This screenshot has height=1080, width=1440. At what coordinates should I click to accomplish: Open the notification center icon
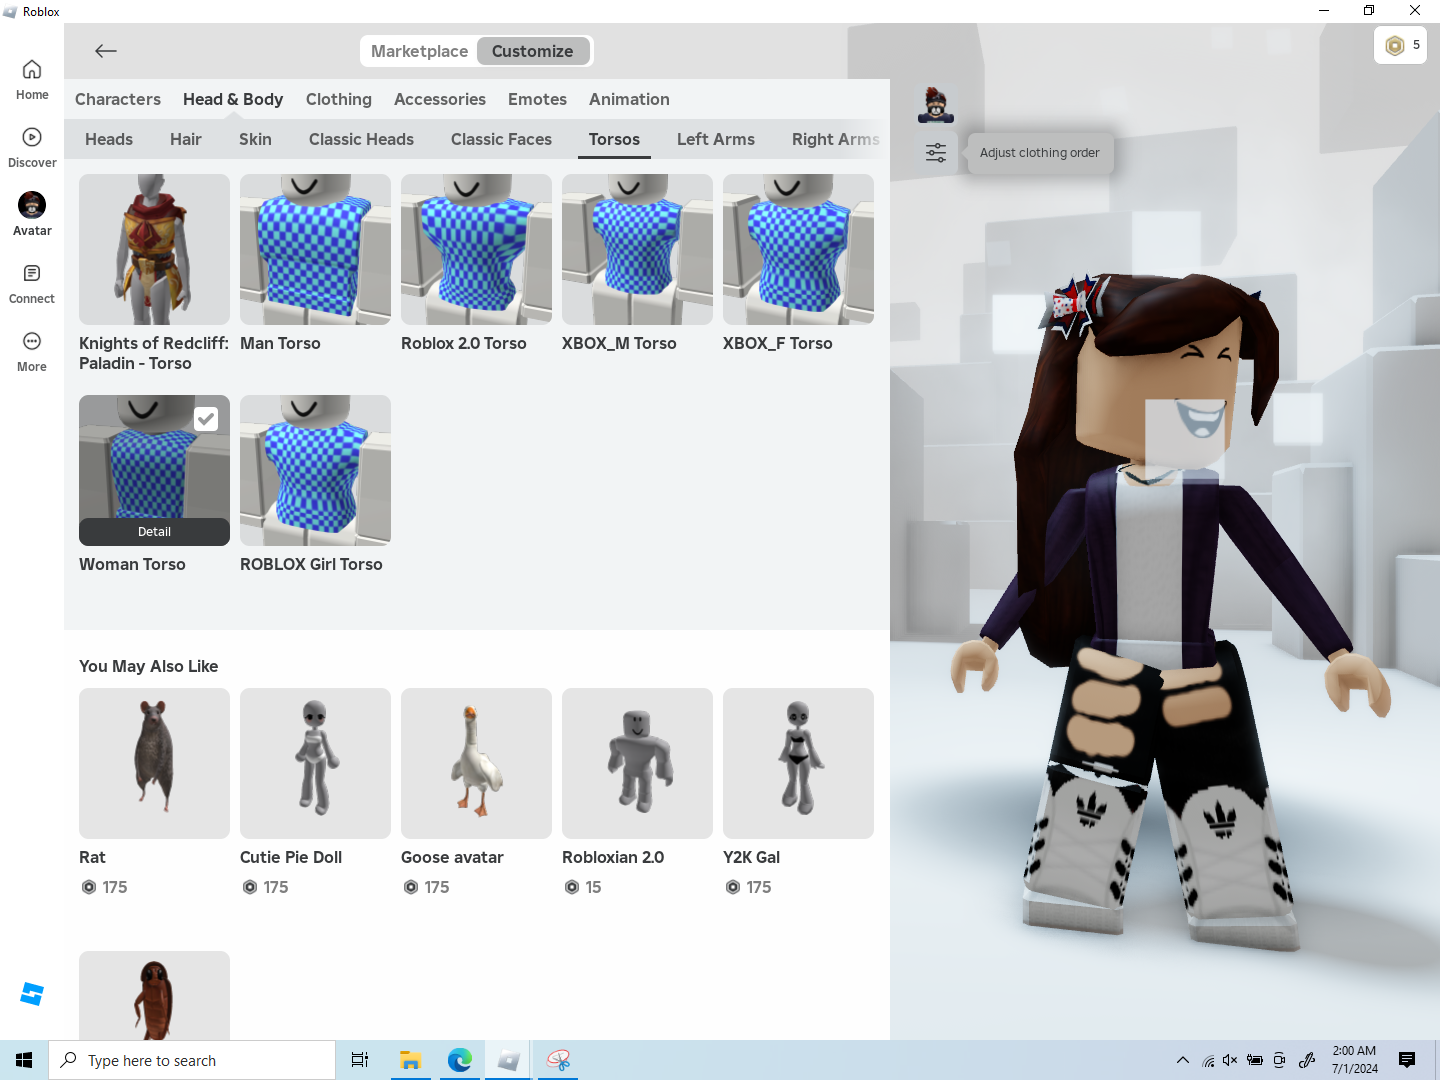1407,1060
